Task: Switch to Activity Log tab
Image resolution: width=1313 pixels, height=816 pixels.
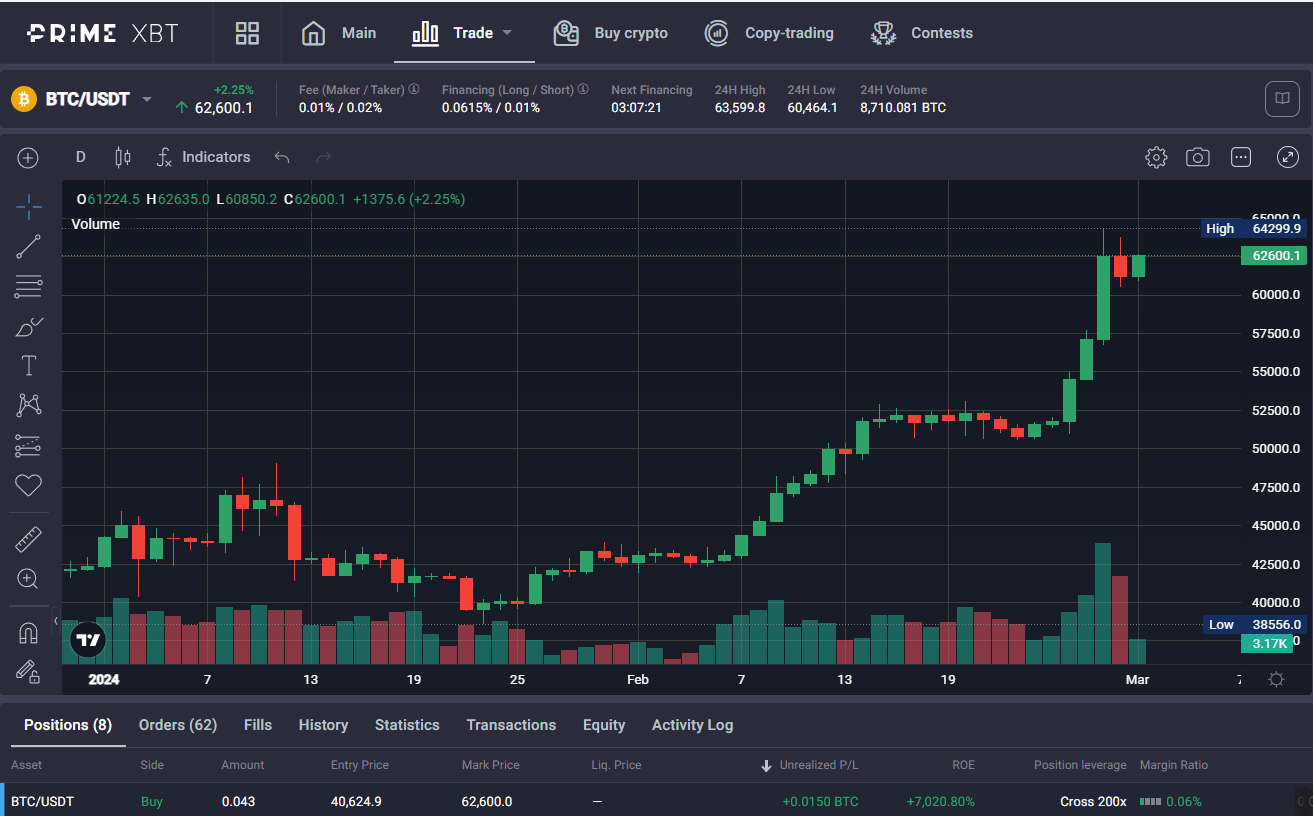Action: pos(692,725)
